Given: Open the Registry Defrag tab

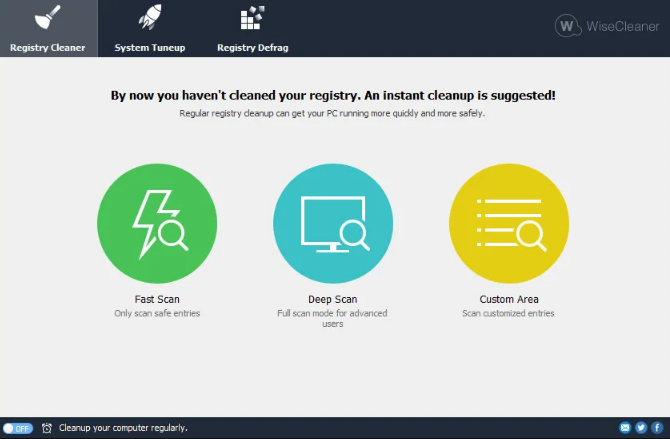Looking at the screenshot, I should [253, 29].
